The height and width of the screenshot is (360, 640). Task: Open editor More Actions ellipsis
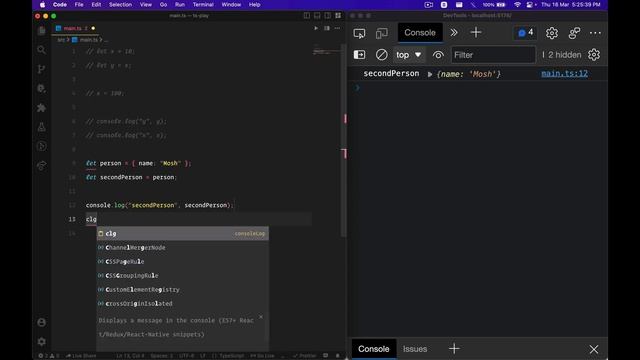(x=337, y=28)
